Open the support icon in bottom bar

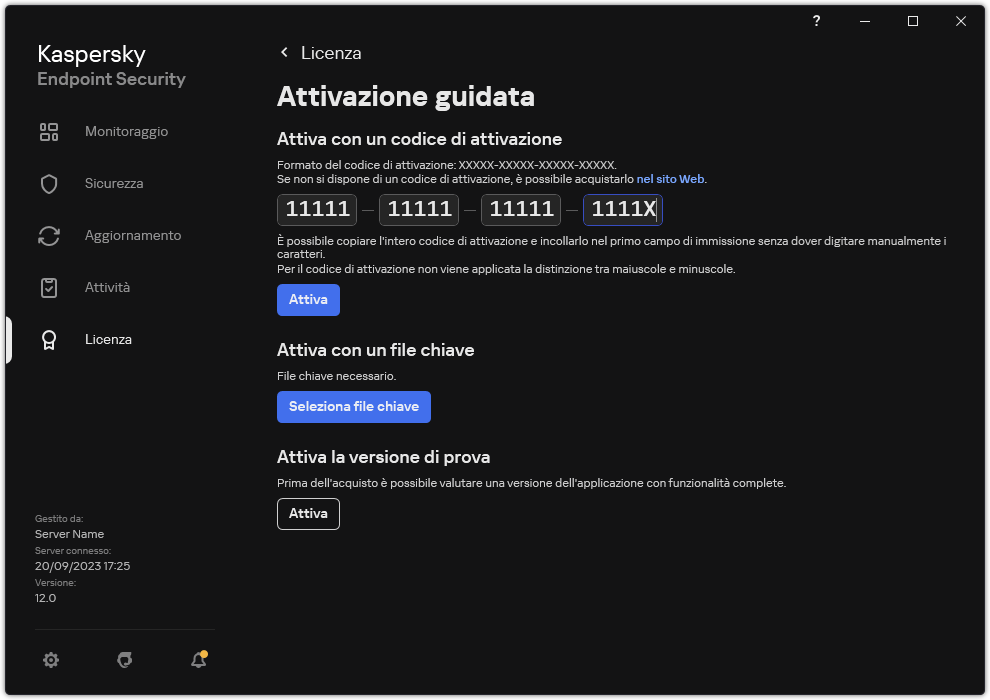[x=124, y=660]
